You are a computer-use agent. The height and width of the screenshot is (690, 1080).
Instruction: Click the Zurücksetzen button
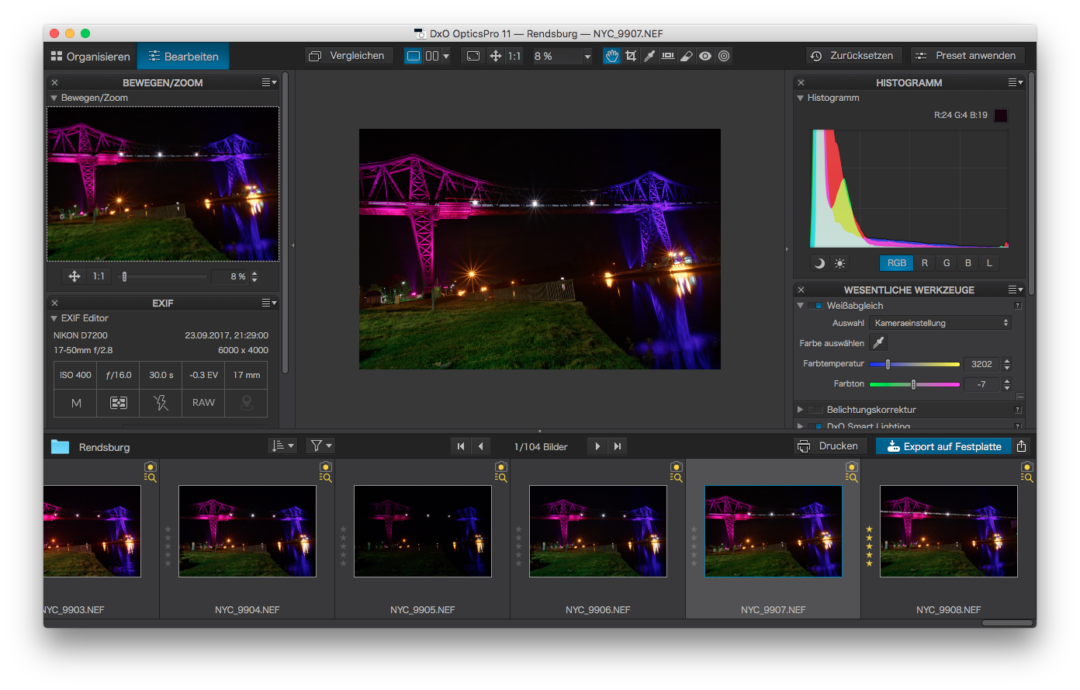854,56
